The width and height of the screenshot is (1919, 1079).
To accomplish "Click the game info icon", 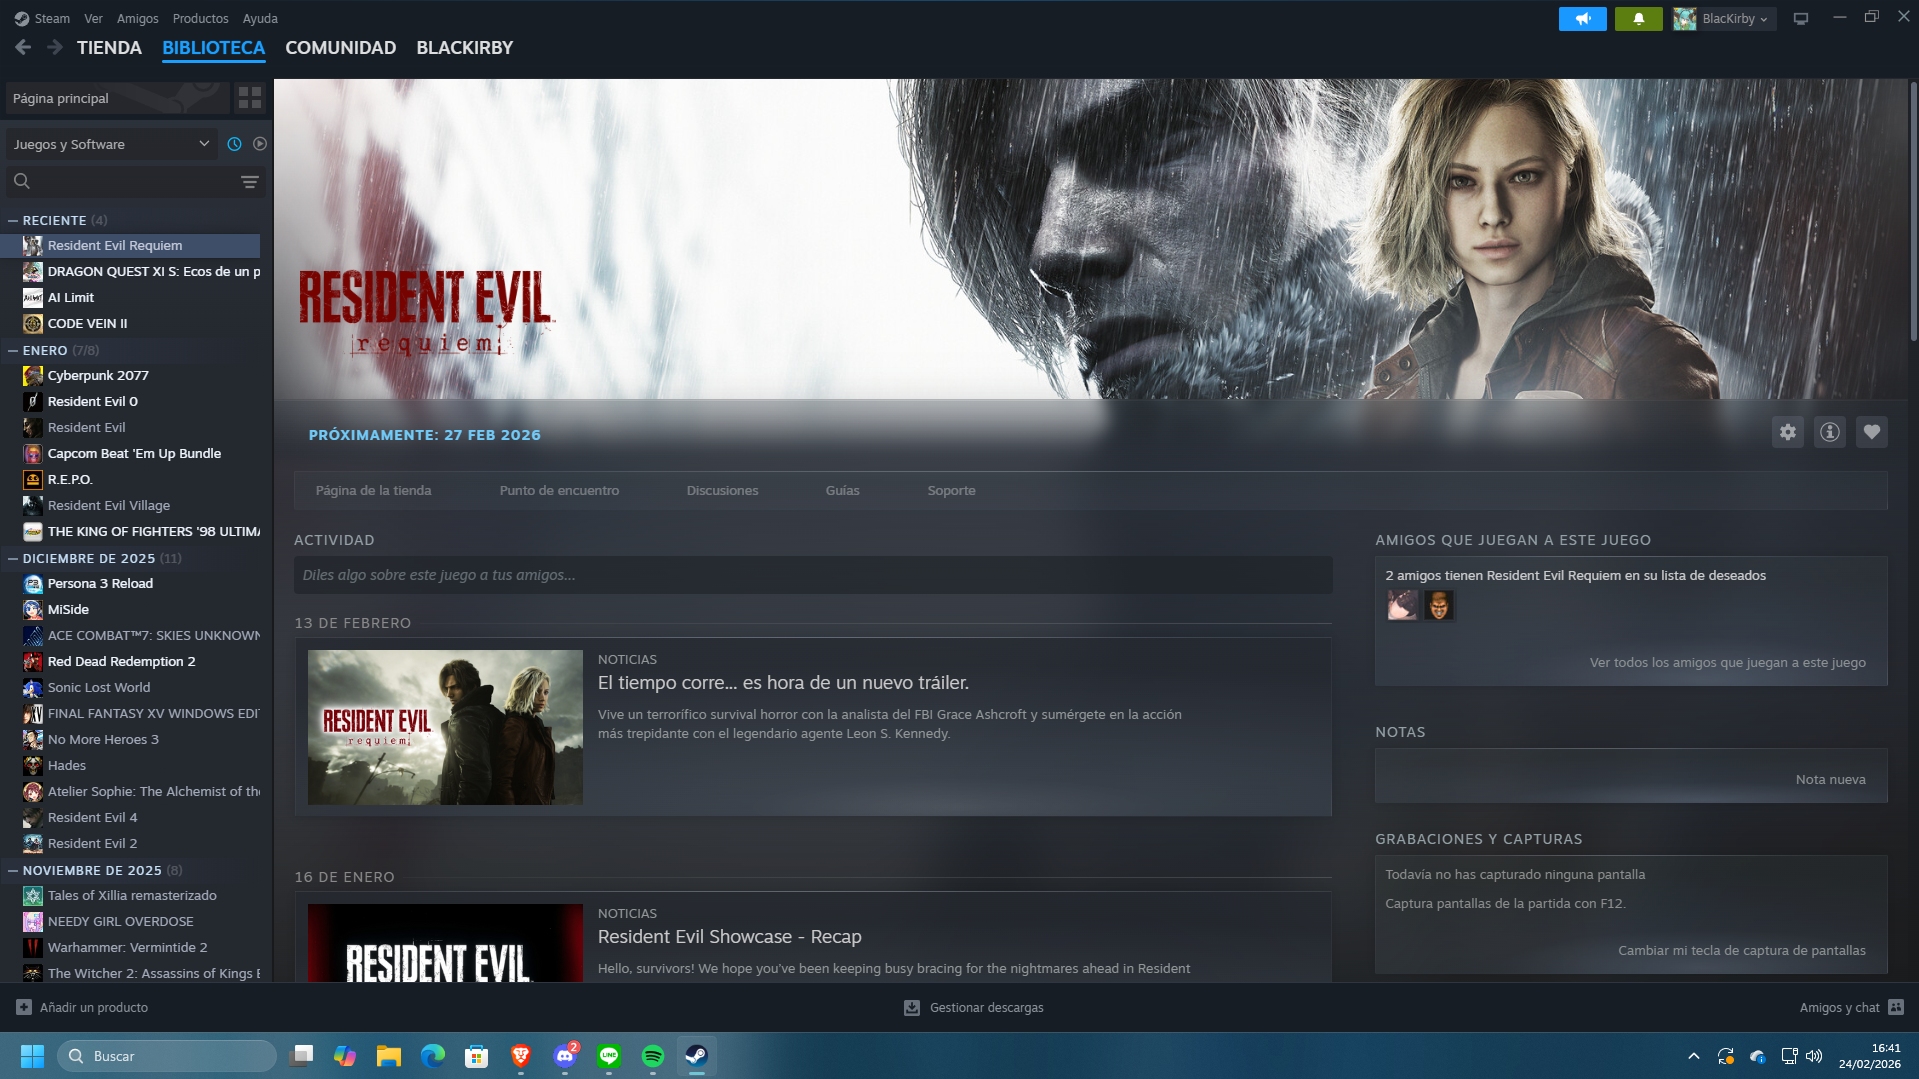I will point(1829,432).
